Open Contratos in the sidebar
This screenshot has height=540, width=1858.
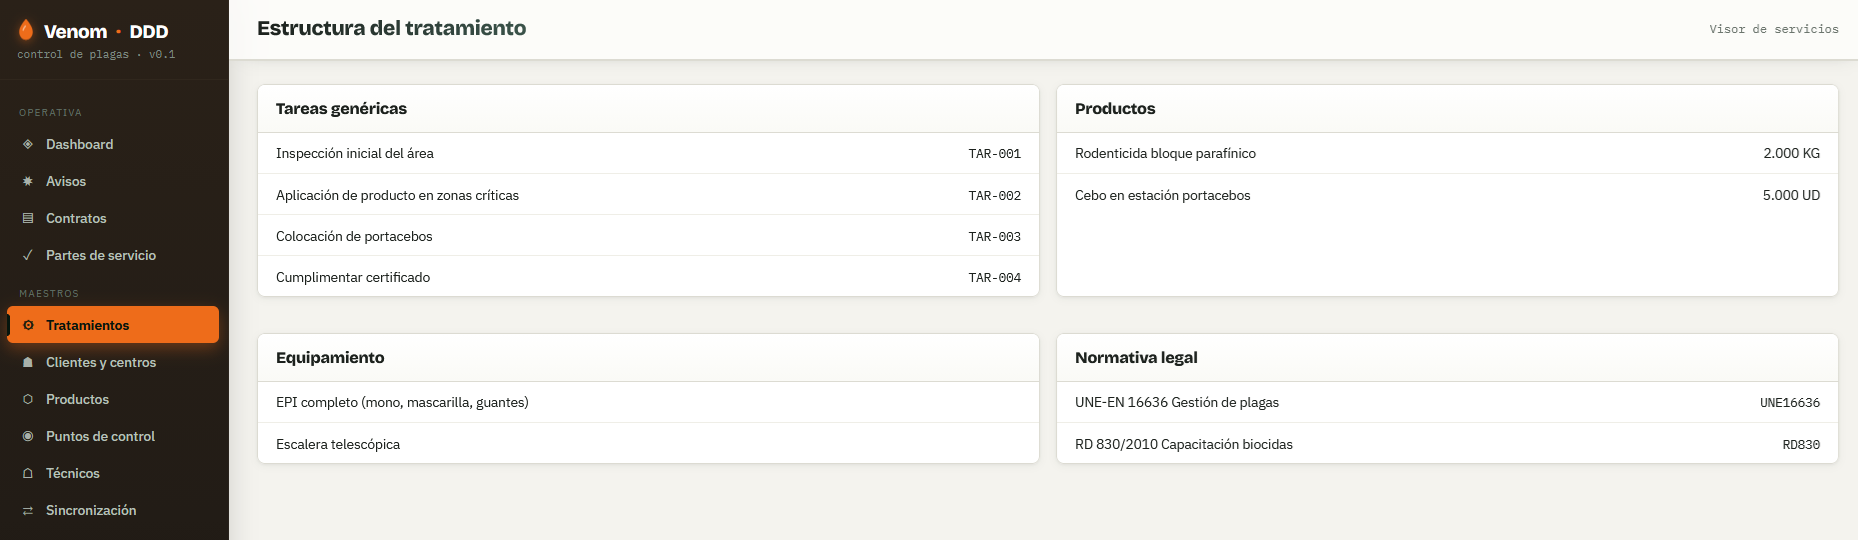pyautogui.click(x=113, y=218)
